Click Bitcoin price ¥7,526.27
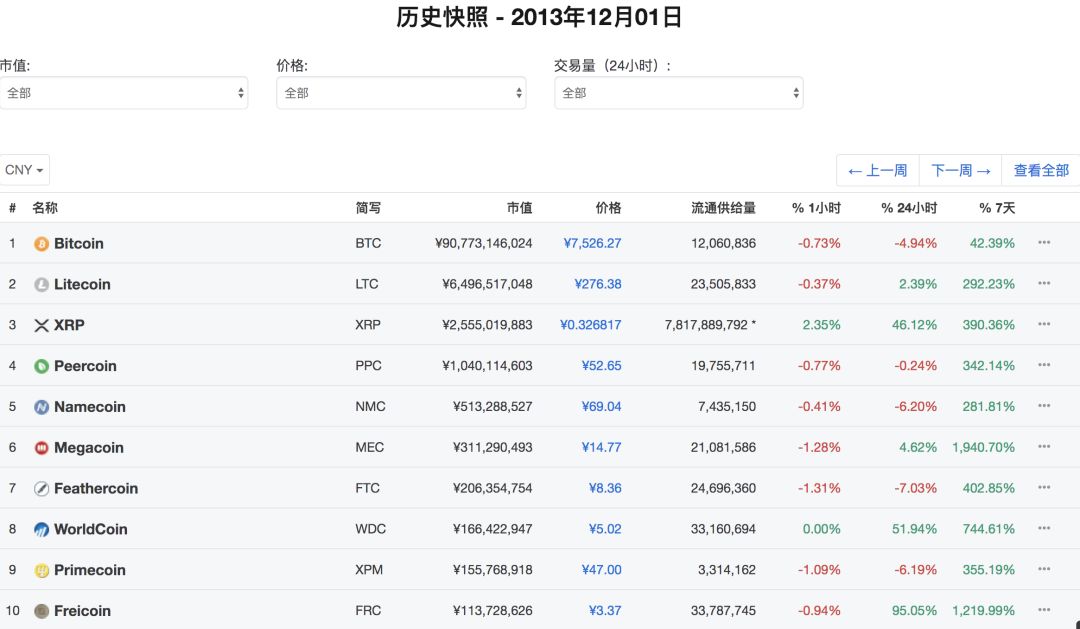 592,243
